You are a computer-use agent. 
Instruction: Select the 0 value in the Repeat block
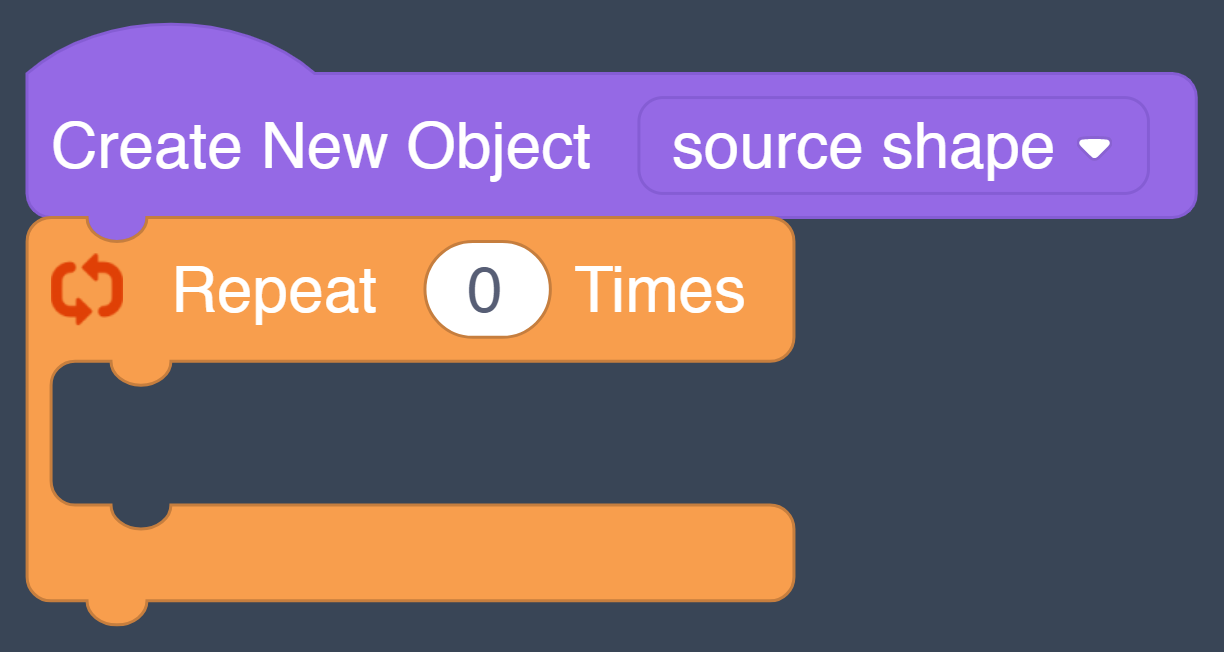coord(487,289)
